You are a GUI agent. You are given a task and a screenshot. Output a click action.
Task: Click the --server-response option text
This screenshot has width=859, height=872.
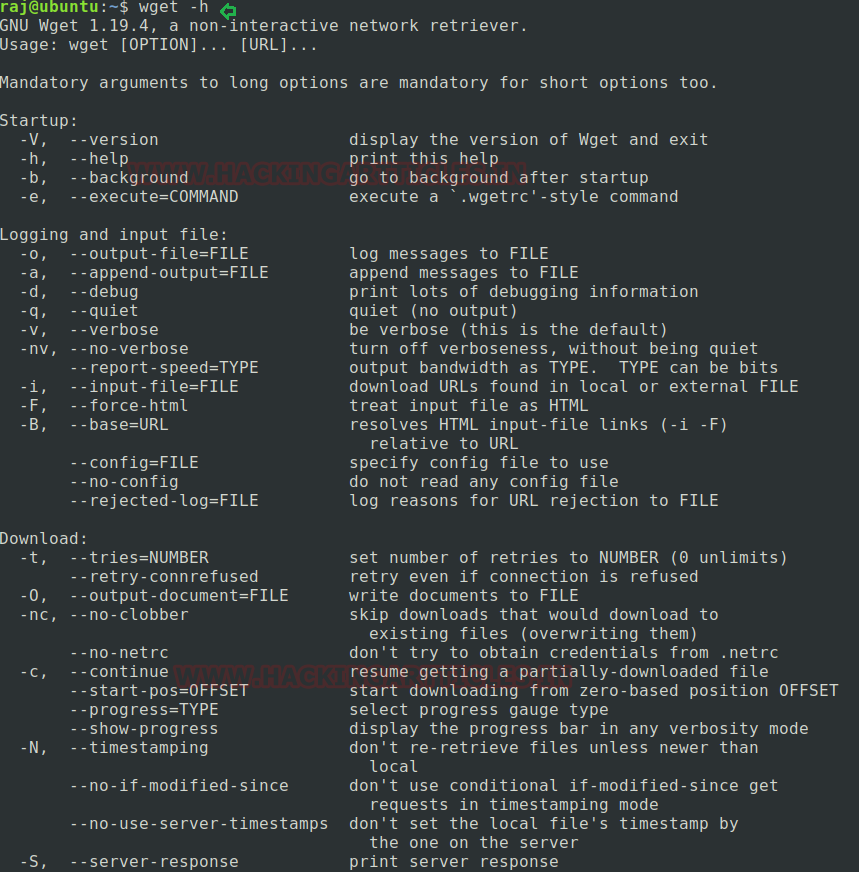(153, 861)
